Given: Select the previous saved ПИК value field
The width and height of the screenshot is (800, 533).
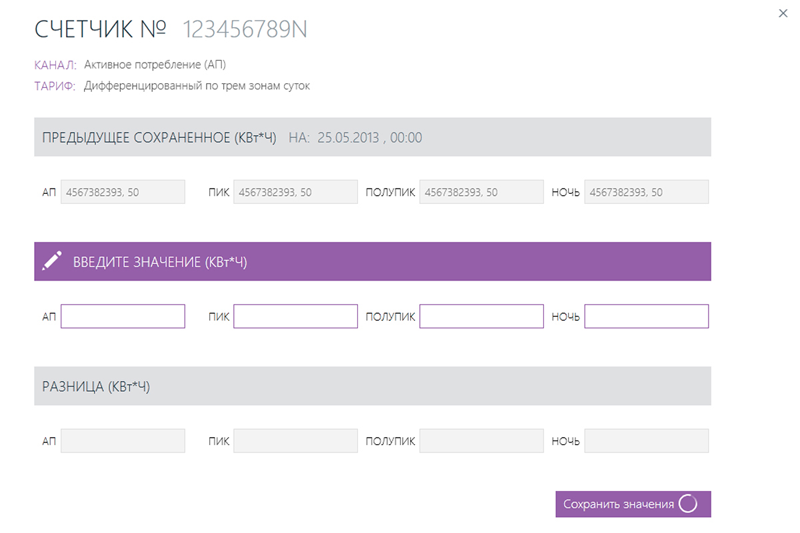Looking at the screenshot, I should point(295,192).
